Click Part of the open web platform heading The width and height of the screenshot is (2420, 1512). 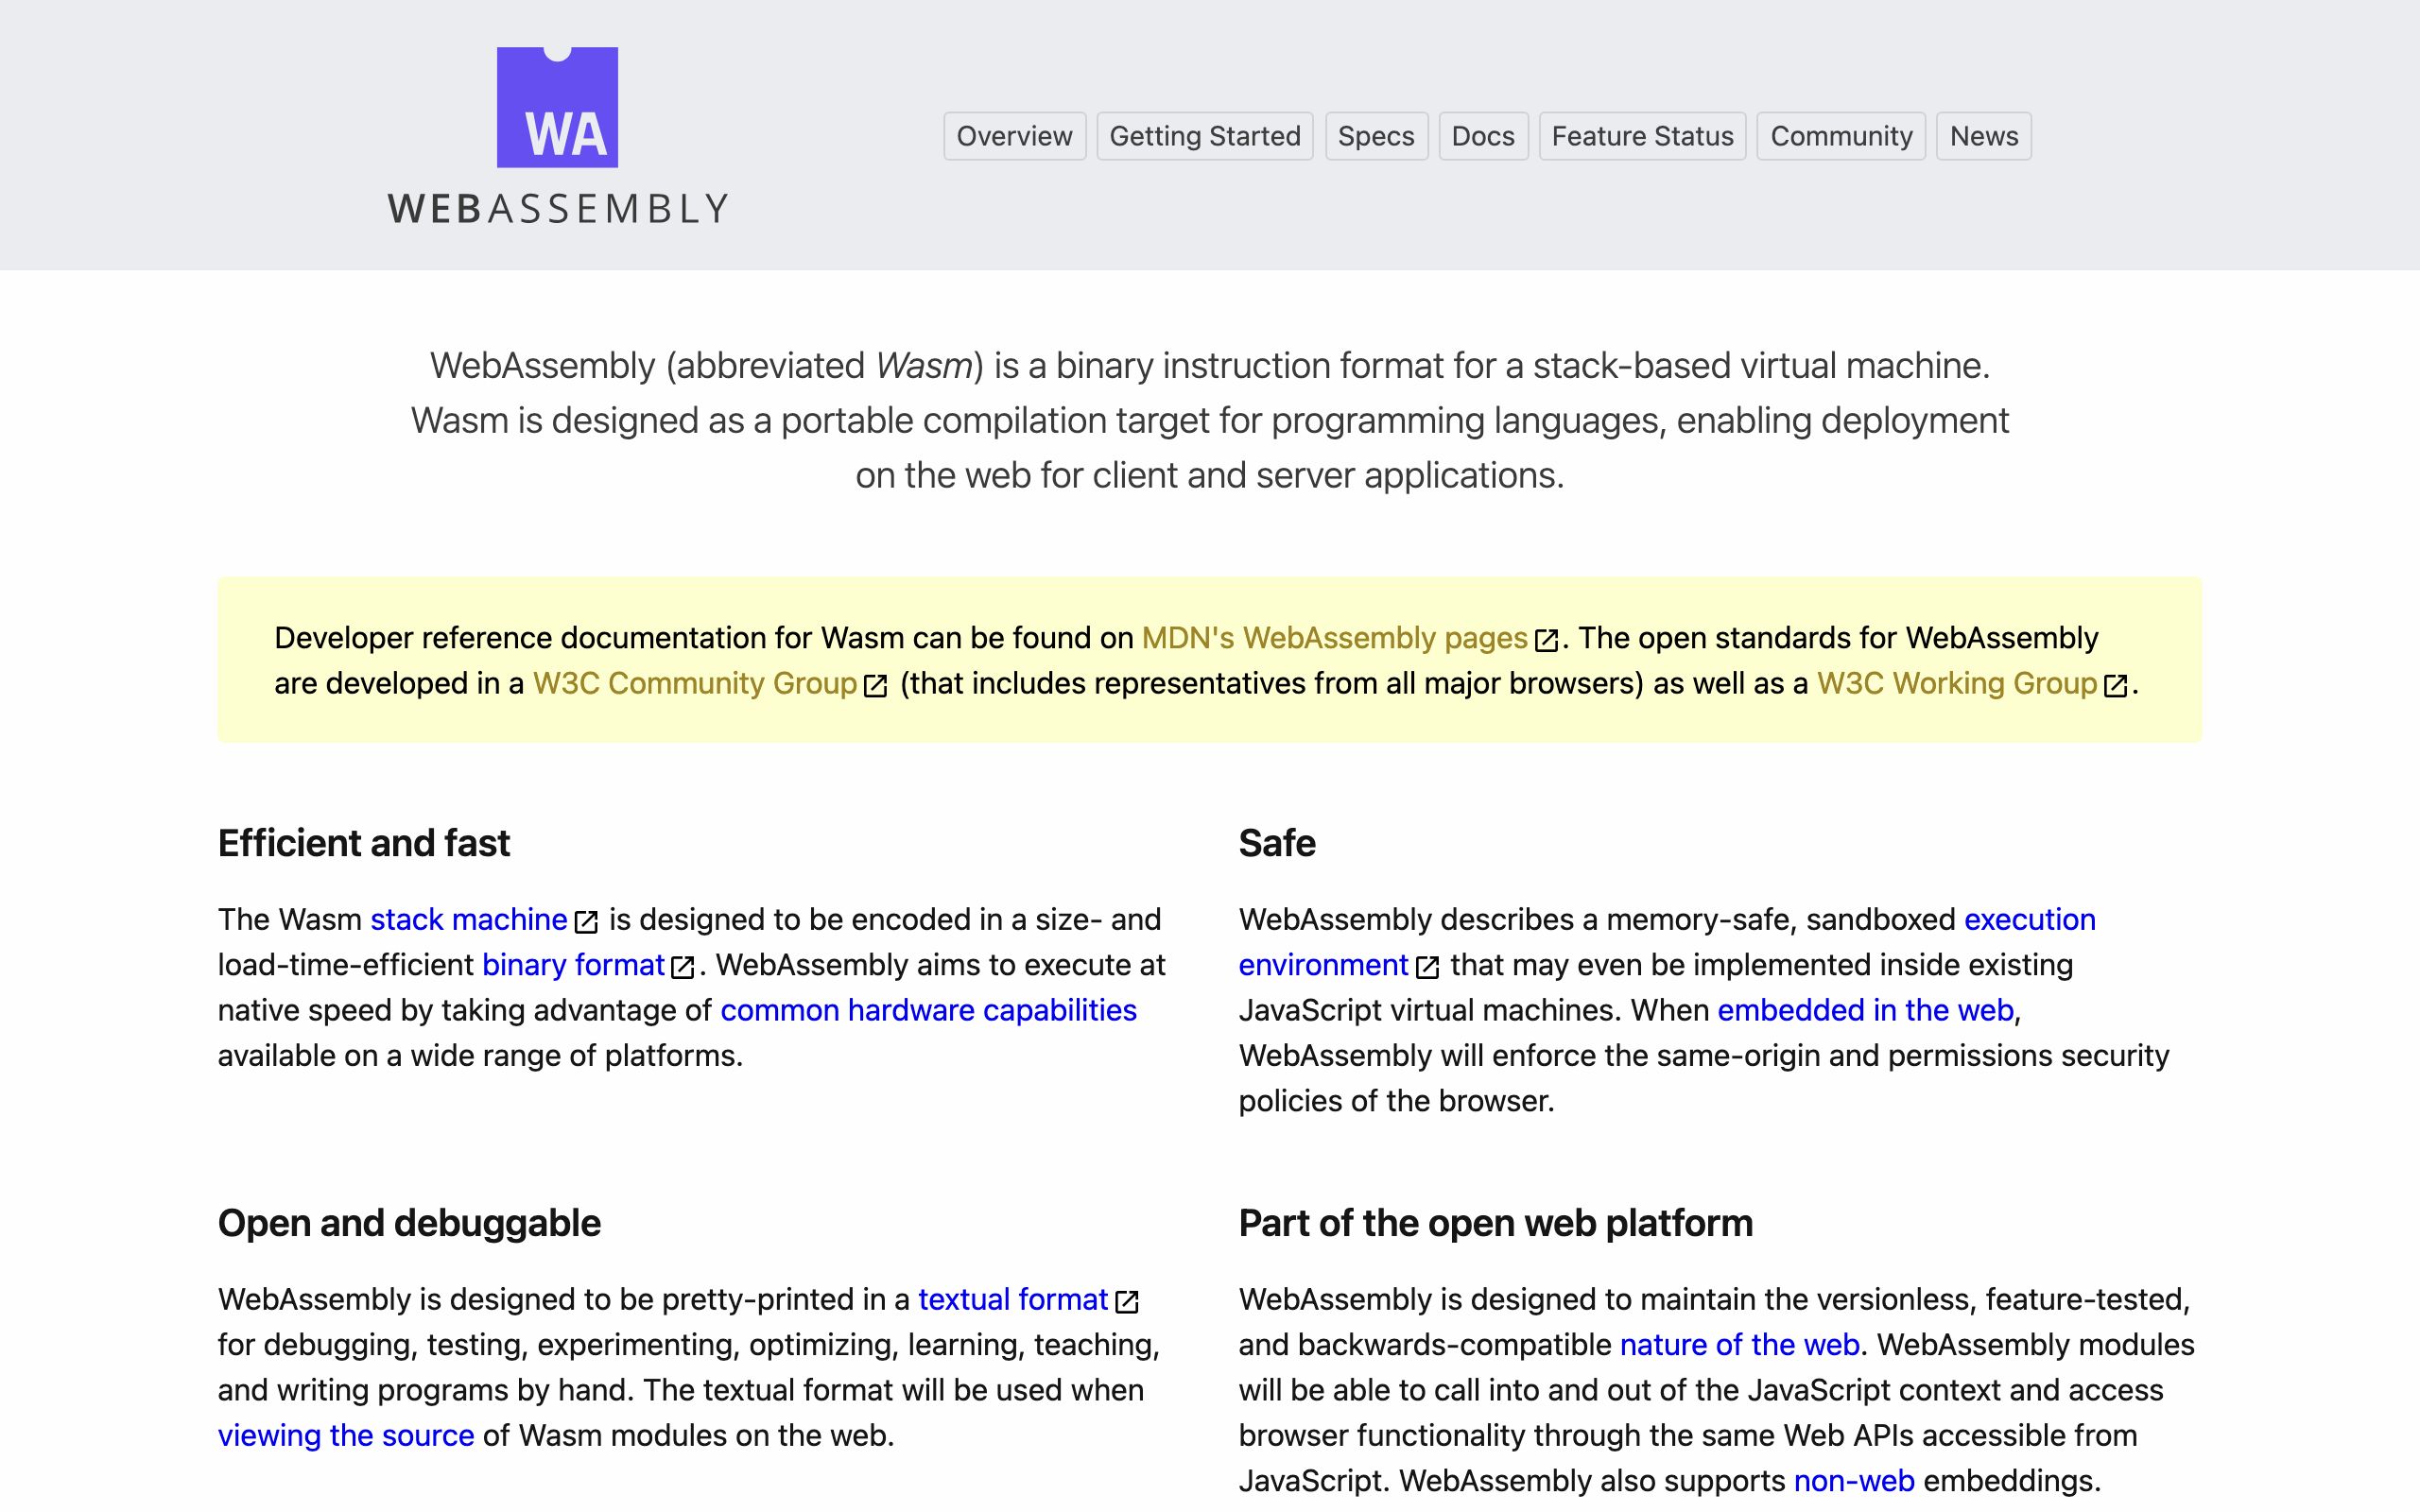(x=1495, y=1223)
